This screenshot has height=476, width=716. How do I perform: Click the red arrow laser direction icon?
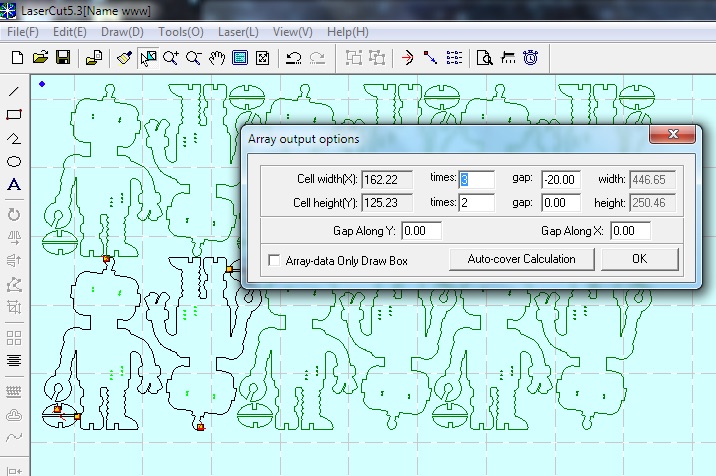[x=407, y=58]
